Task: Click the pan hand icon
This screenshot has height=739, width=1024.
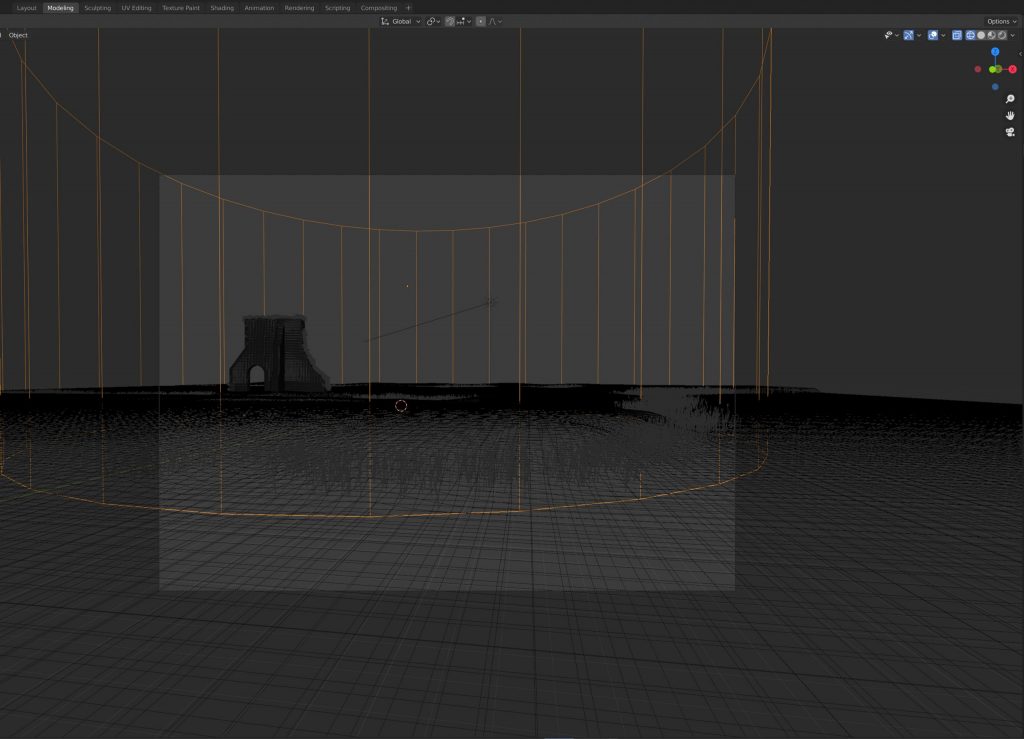Action: pyautogui.click(x=1010, y=115)
